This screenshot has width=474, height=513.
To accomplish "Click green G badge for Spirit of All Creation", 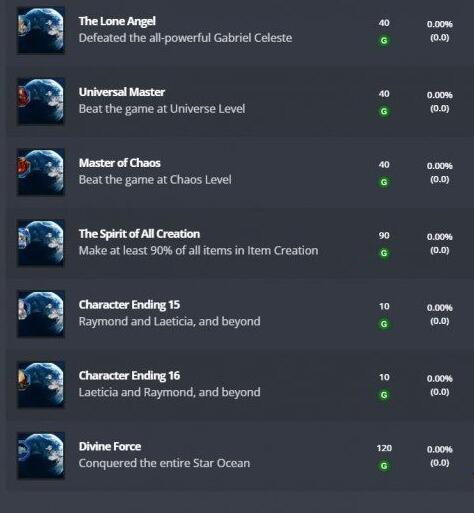I will pos(384,253).
